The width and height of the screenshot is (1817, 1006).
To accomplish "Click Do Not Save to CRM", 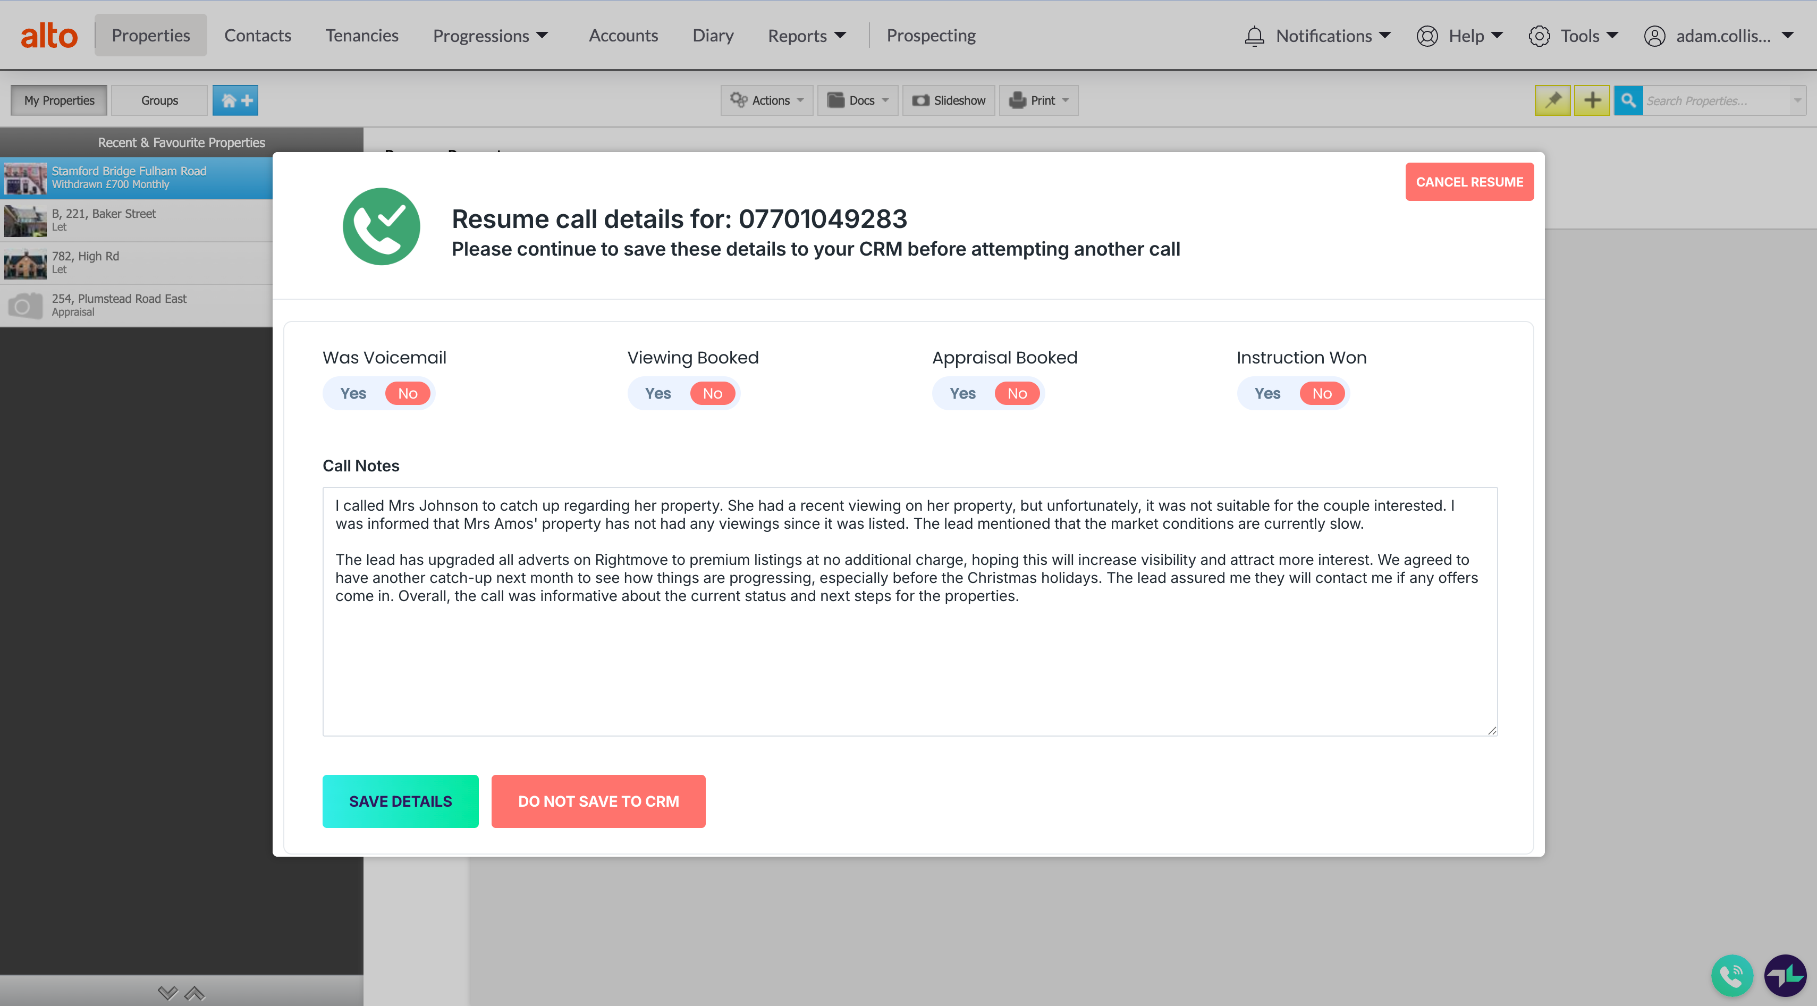I will coord(599,802).
